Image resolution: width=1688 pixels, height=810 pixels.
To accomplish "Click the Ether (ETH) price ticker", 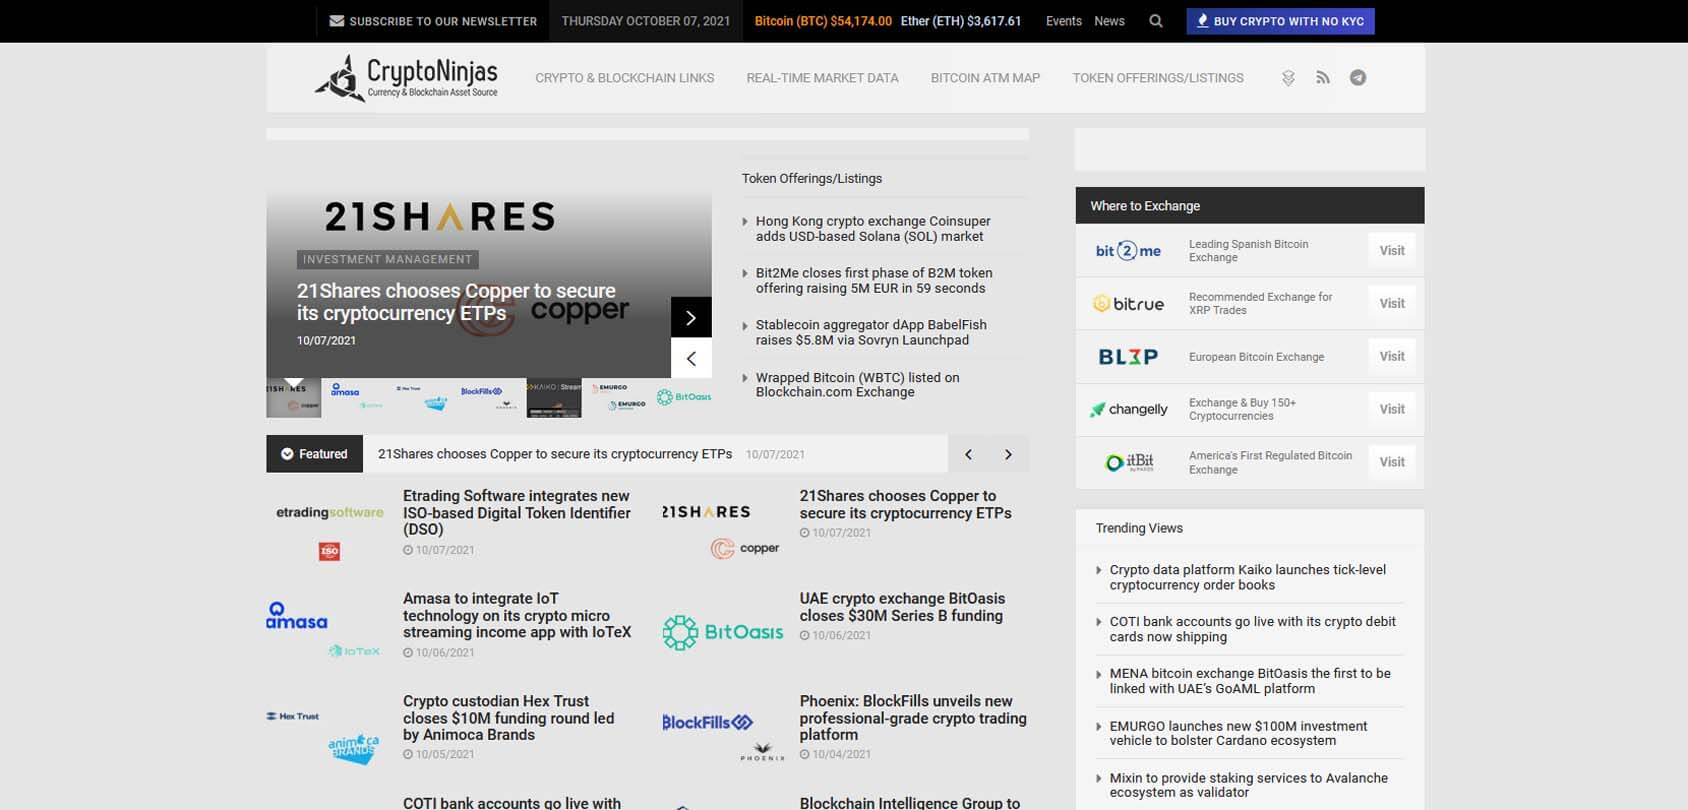I will 961,21.
